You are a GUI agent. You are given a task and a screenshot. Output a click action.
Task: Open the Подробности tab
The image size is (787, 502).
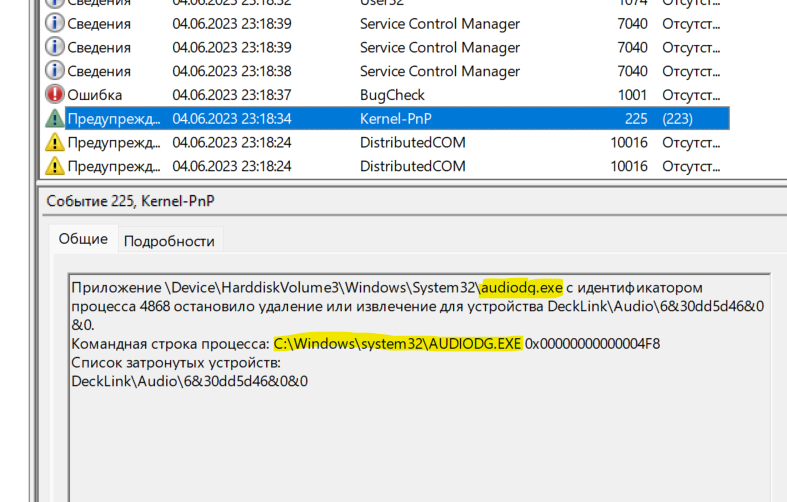[169, 241]
